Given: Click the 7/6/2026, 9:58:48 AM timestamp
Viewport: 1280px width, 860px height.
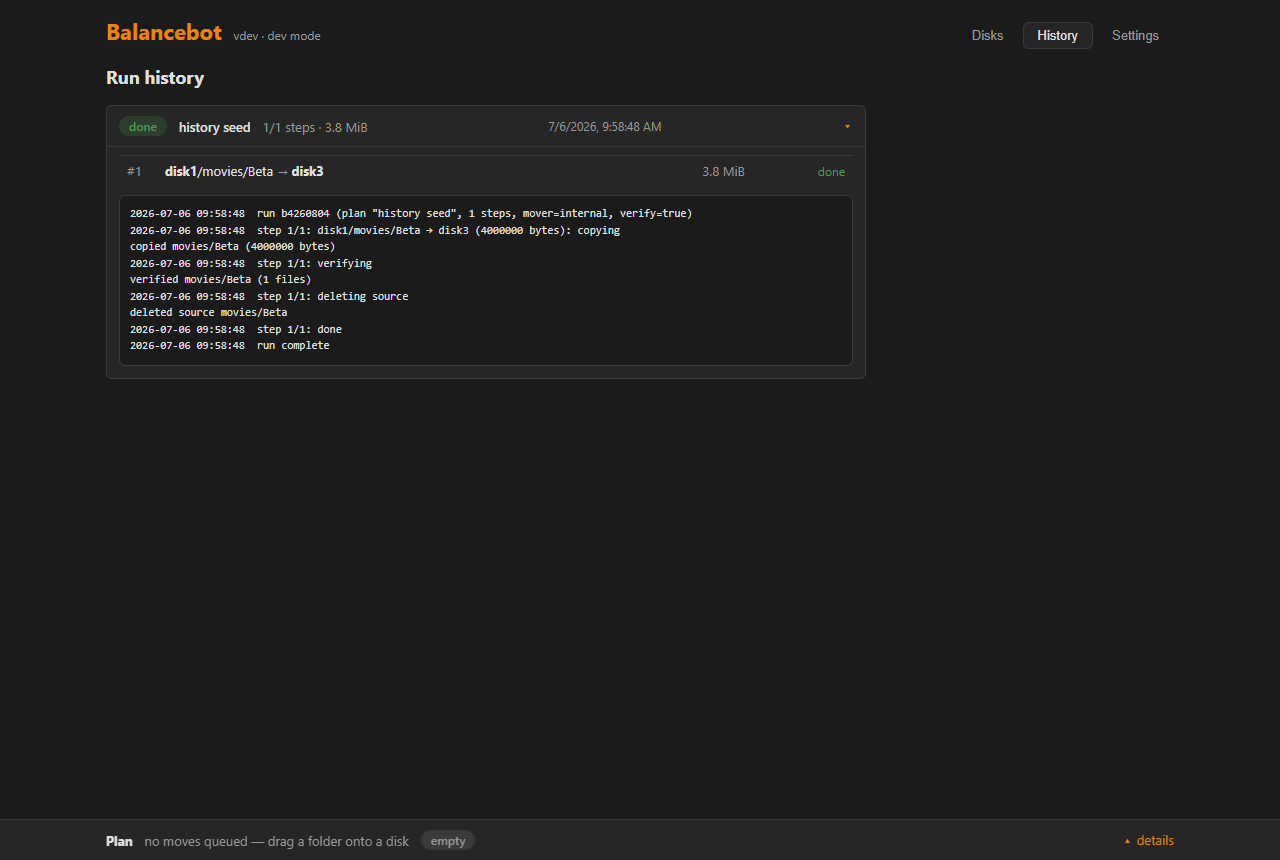Looking at the screenshot, I should pyautogui.click(x=604, y=127).
